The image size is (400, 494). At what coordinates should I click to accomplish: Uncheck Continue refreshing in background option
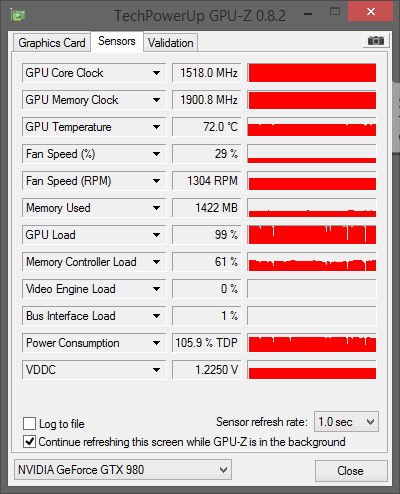[x=29, y=442]
